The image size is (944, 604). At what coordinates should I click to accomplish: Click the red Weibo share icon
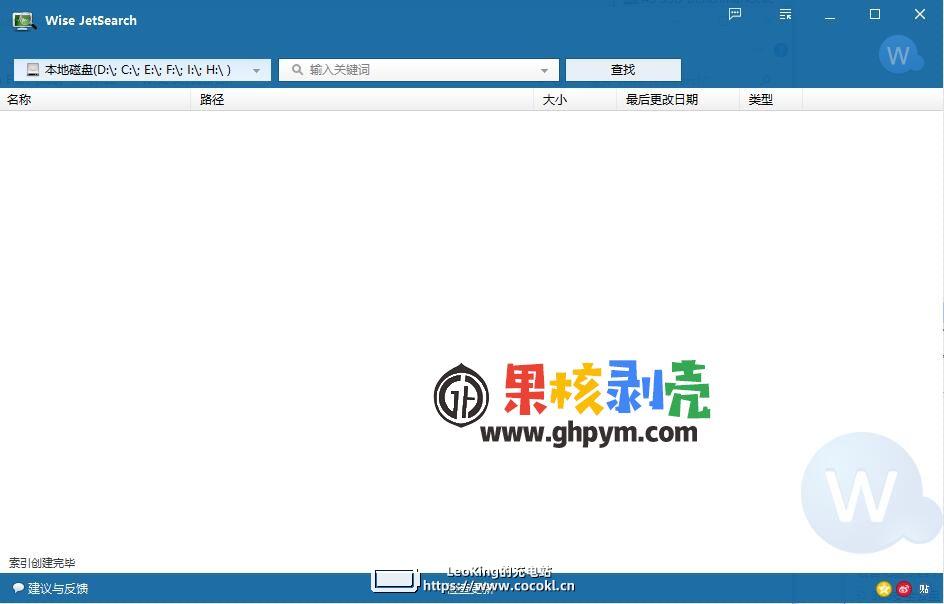click(x=904, y=588)
